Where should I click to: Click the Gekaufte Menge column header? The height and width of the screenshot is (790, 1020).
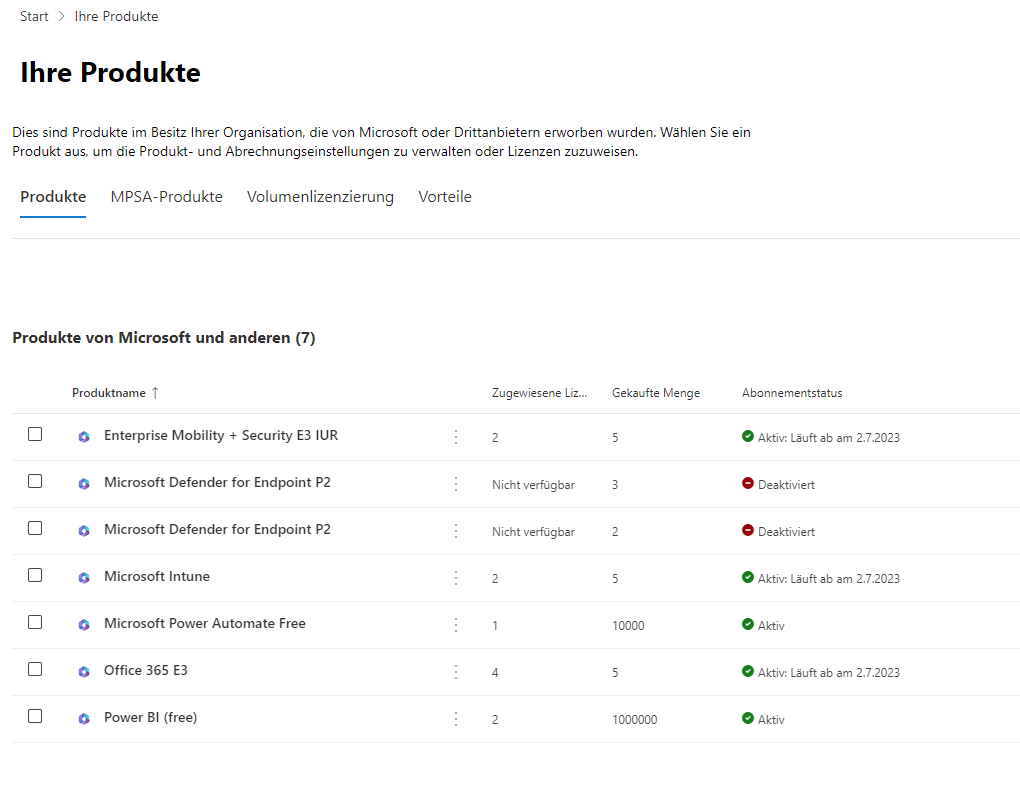656,392
